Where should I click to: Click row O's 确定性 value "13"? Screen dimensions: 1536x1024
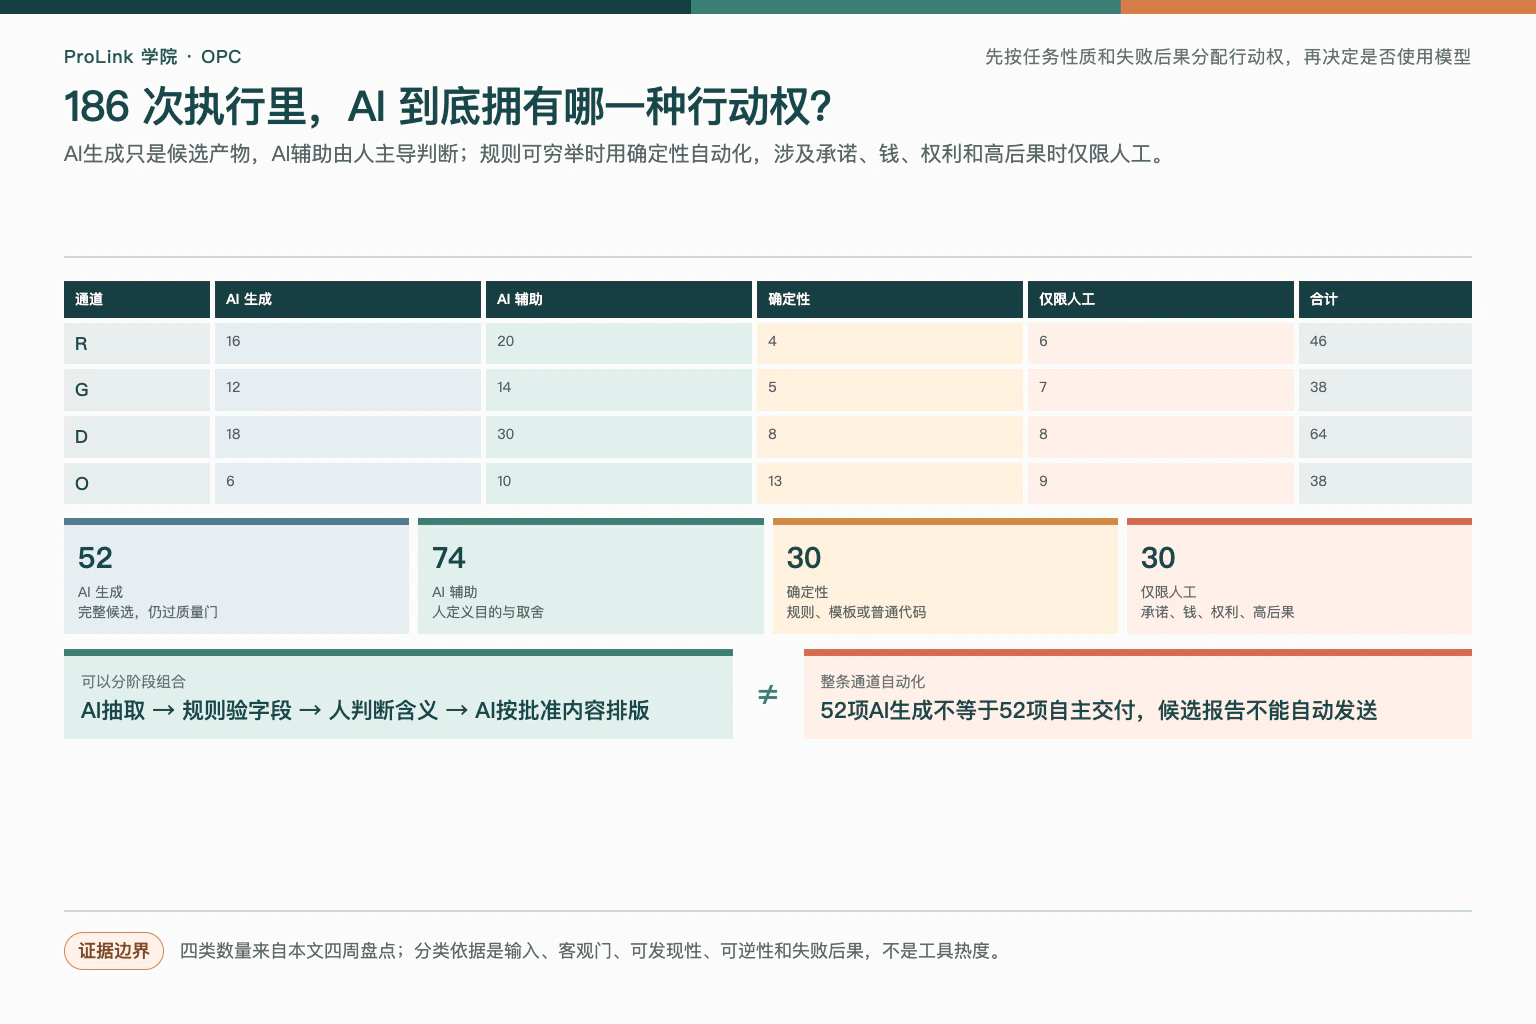click(x=775, y=481)
